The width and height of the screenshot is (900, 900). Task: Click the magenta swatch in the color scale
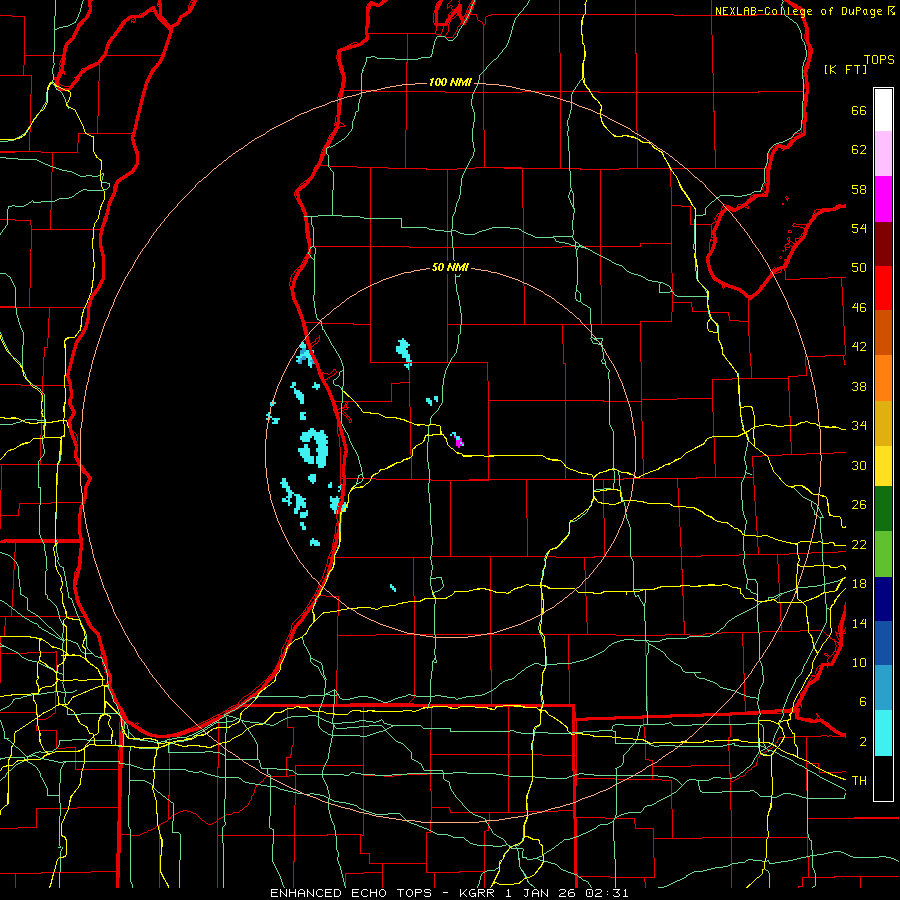point(883,199)
